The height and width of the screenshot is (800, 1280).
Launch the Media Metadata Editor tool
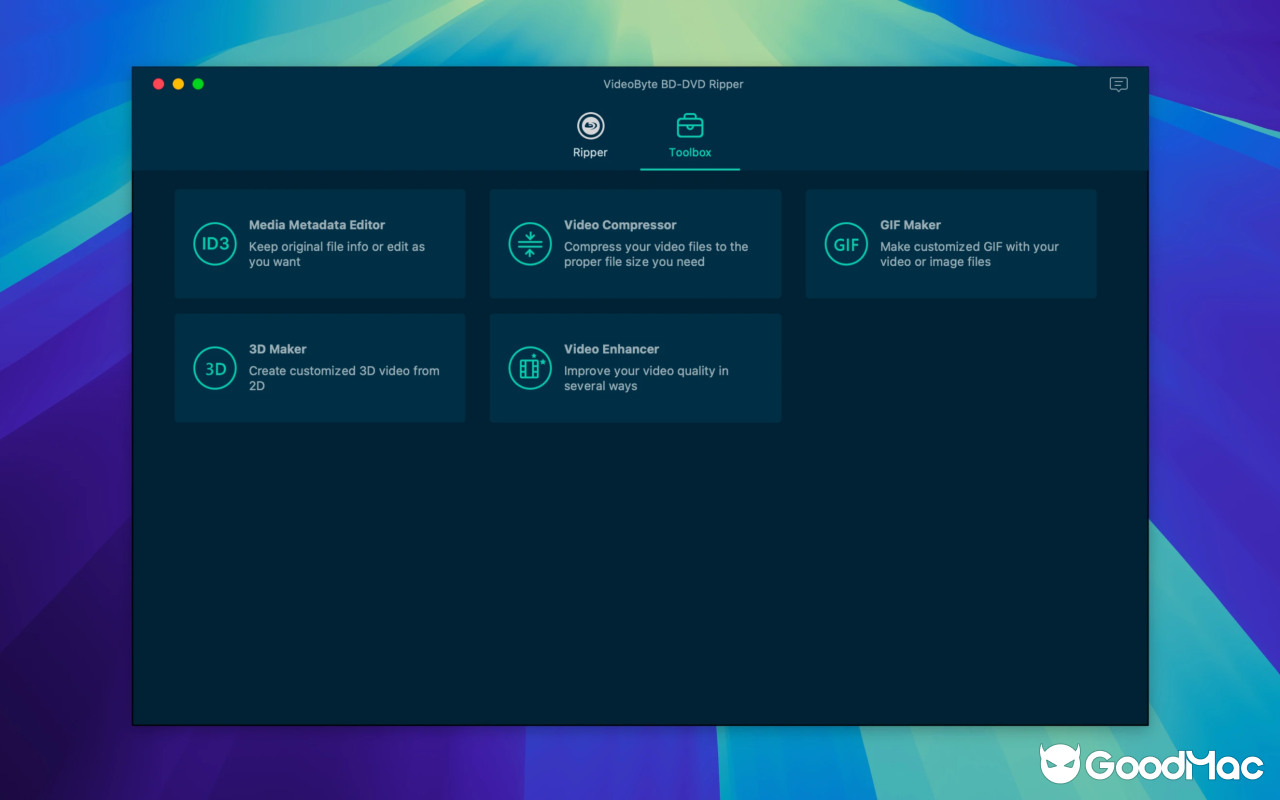click(x=320, y=243)
